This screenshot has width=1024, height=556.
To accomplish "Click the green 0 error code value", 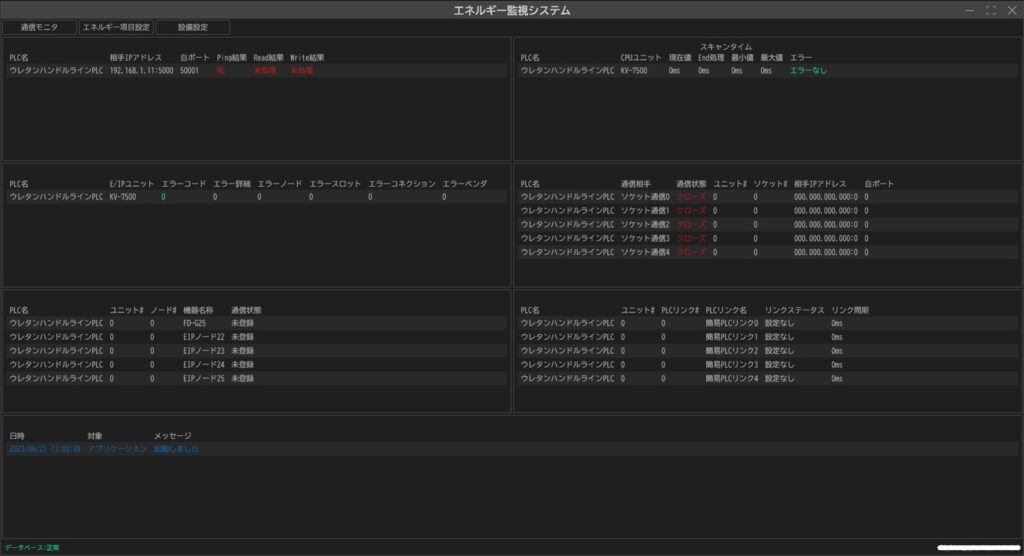I will tap(163, 197).
